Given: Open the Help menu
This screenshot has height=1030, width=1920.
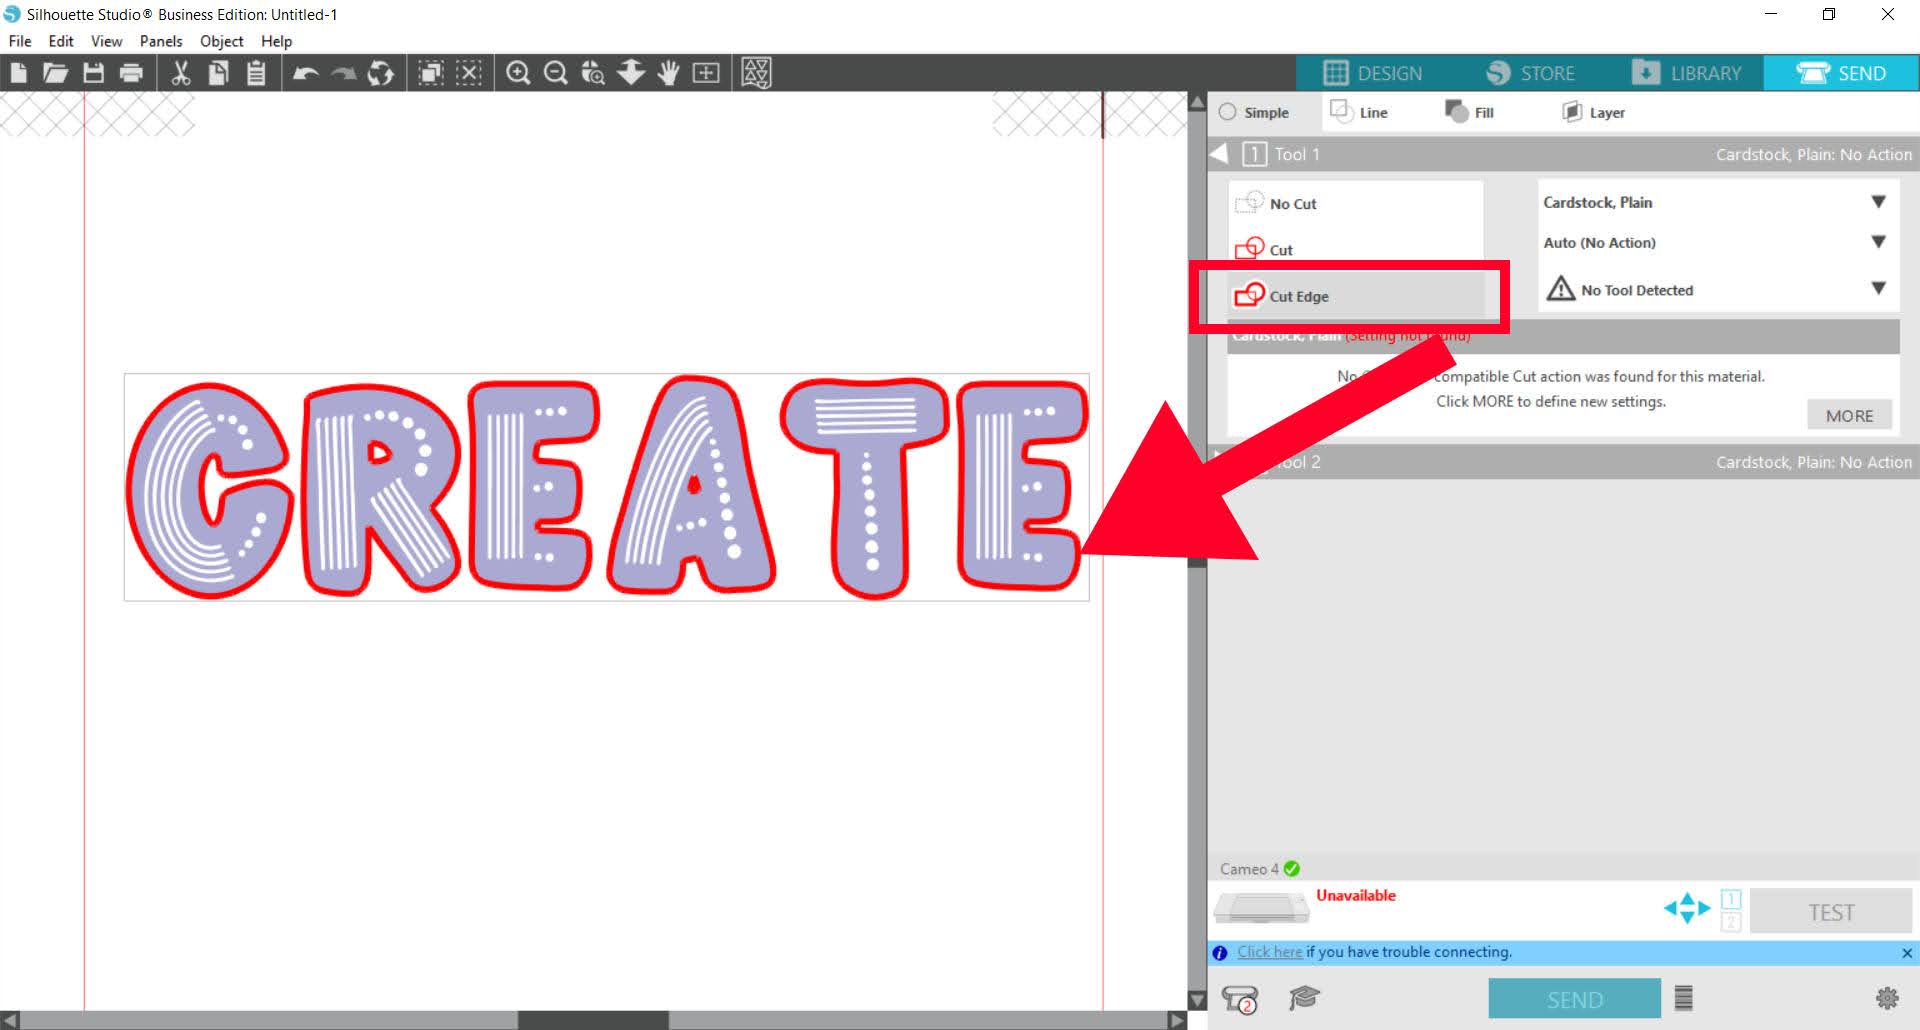Looking at the screenshot, I should (x=277, y=41).
